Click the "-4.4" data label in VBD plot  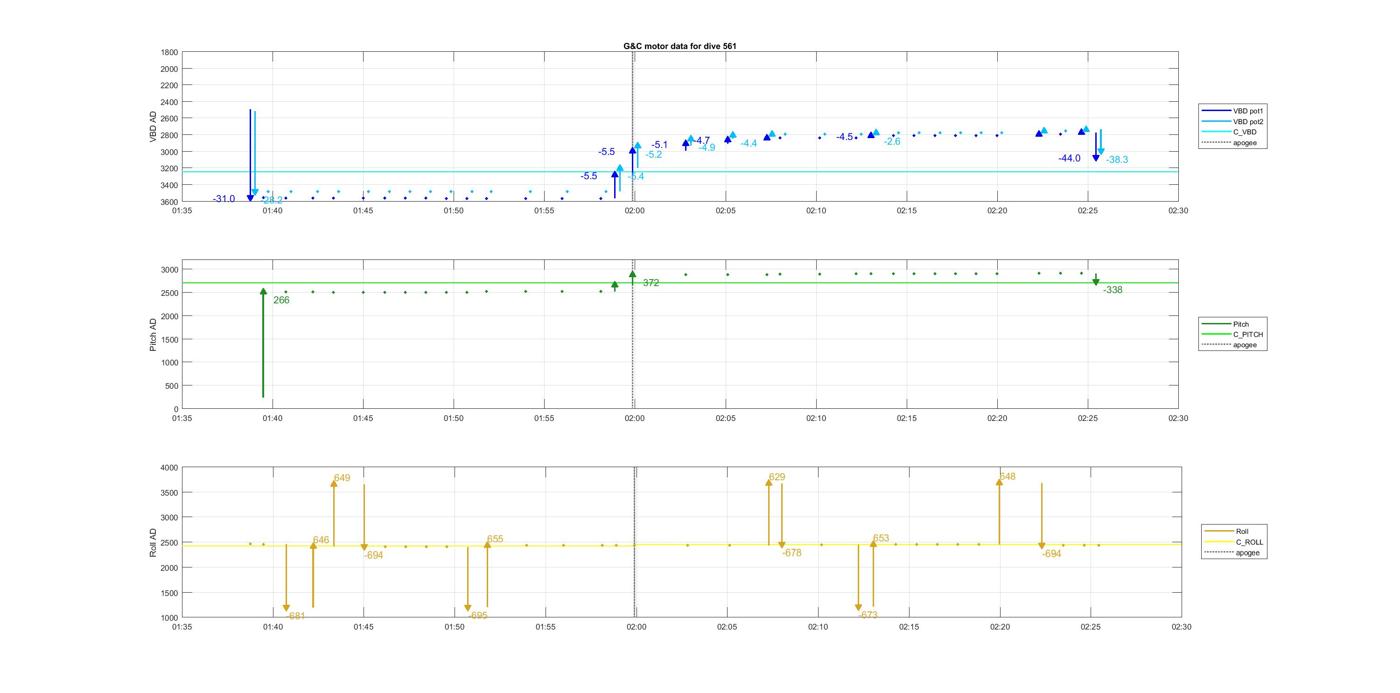pos(749,144)
